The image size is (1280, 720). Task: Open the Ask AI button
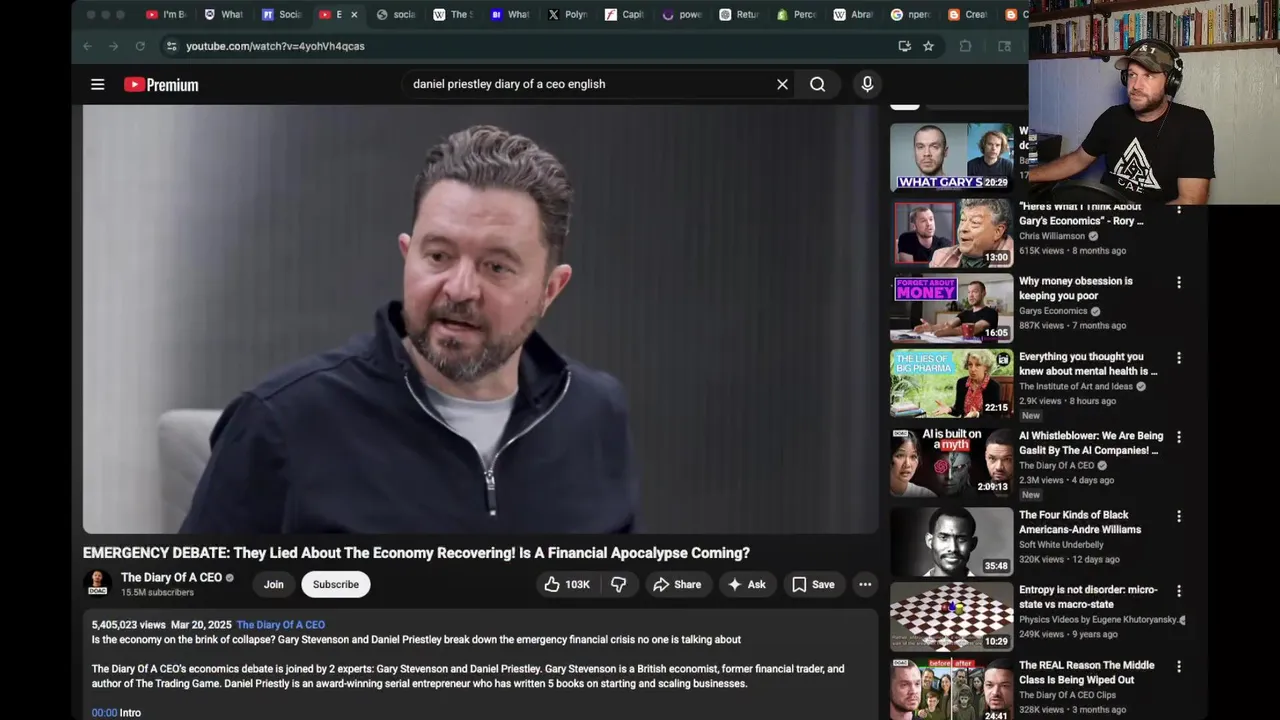[x=747, y=584]
